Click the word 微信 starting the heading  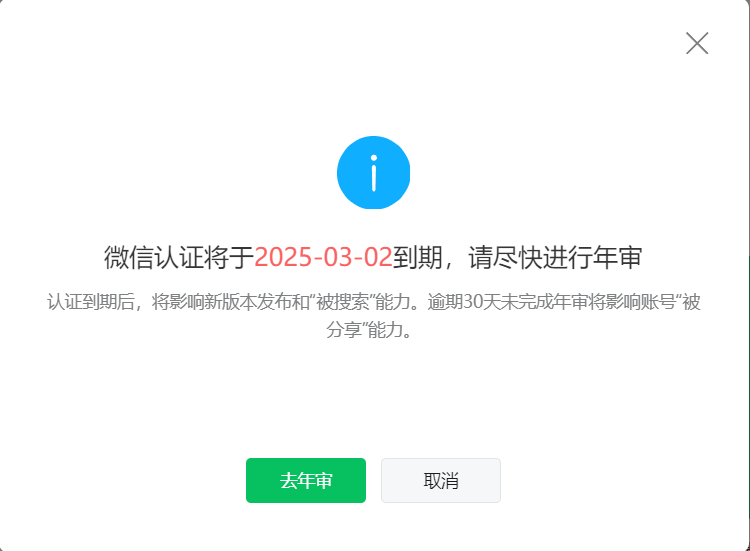[x=129, y=257]
